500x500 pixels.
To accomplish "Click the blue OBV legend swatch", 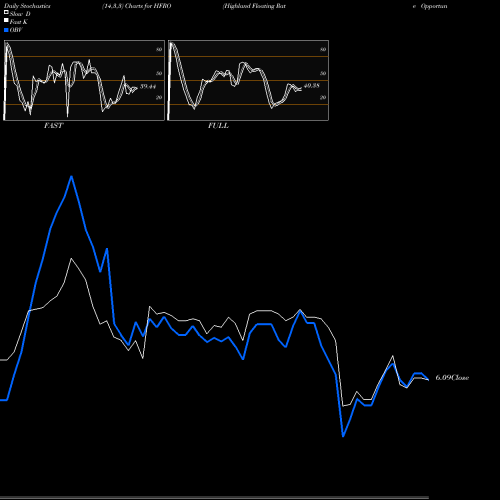I will click(6, 30).
